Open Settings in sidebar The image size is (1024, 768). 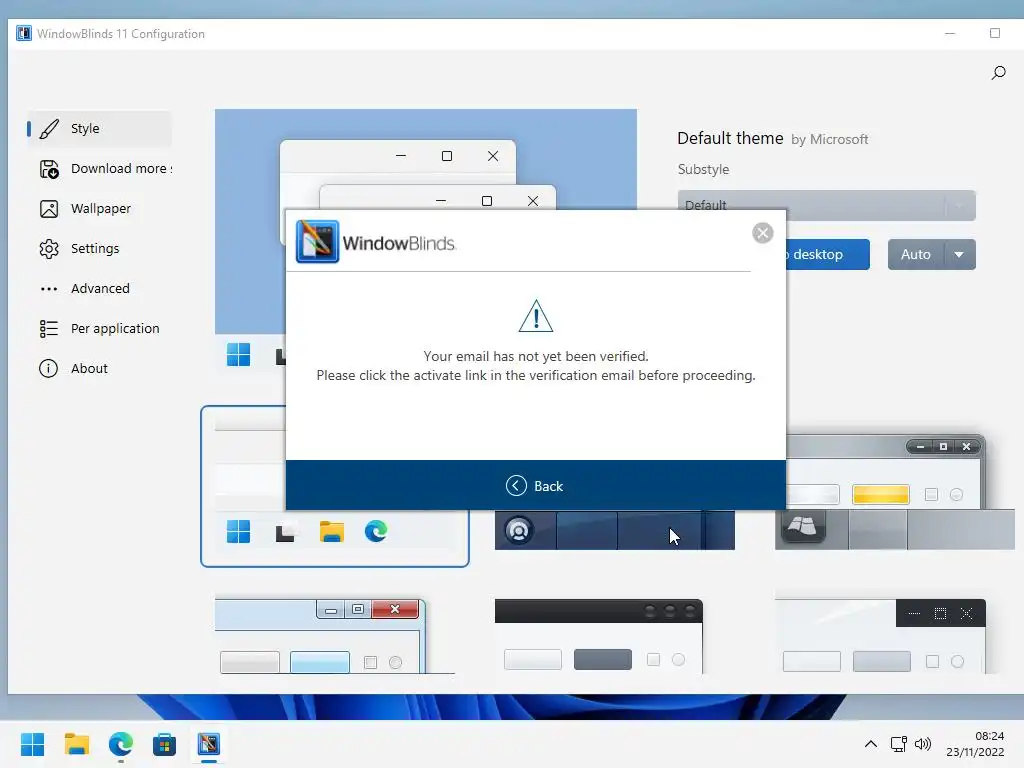[99, 248]
